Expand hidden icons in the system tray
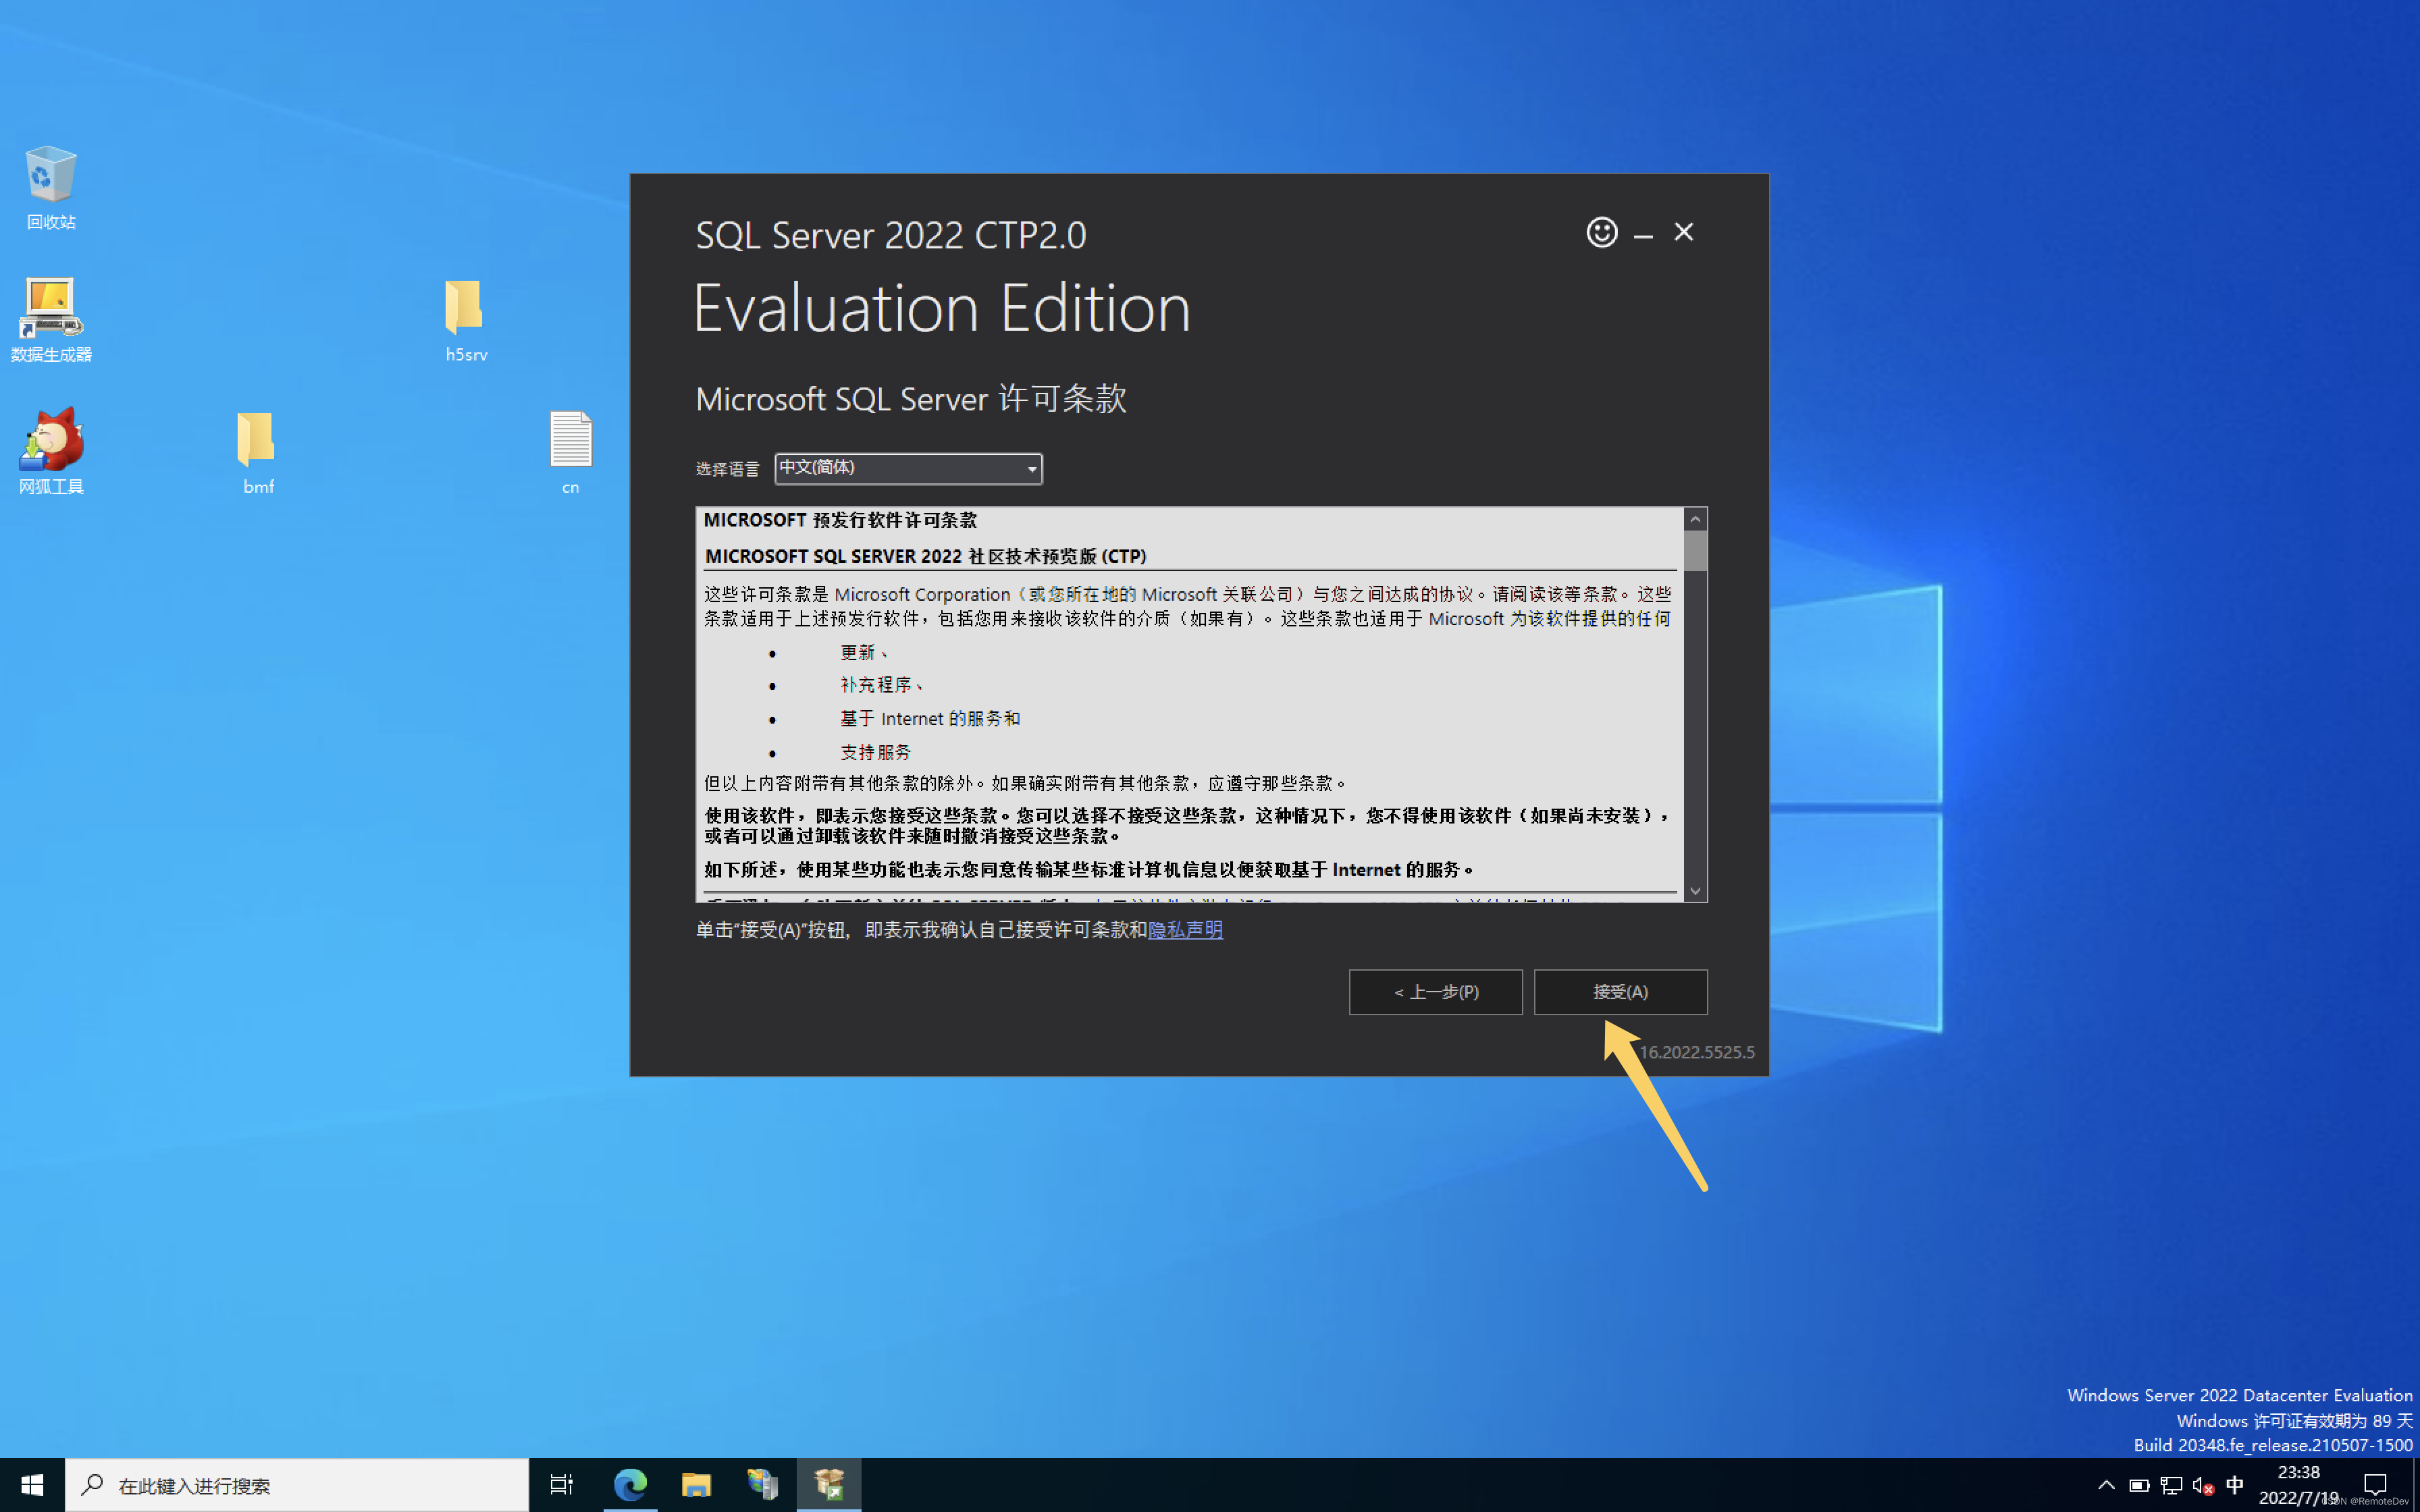Screen dimensions: 2420x1512 click(2106, 1485)
